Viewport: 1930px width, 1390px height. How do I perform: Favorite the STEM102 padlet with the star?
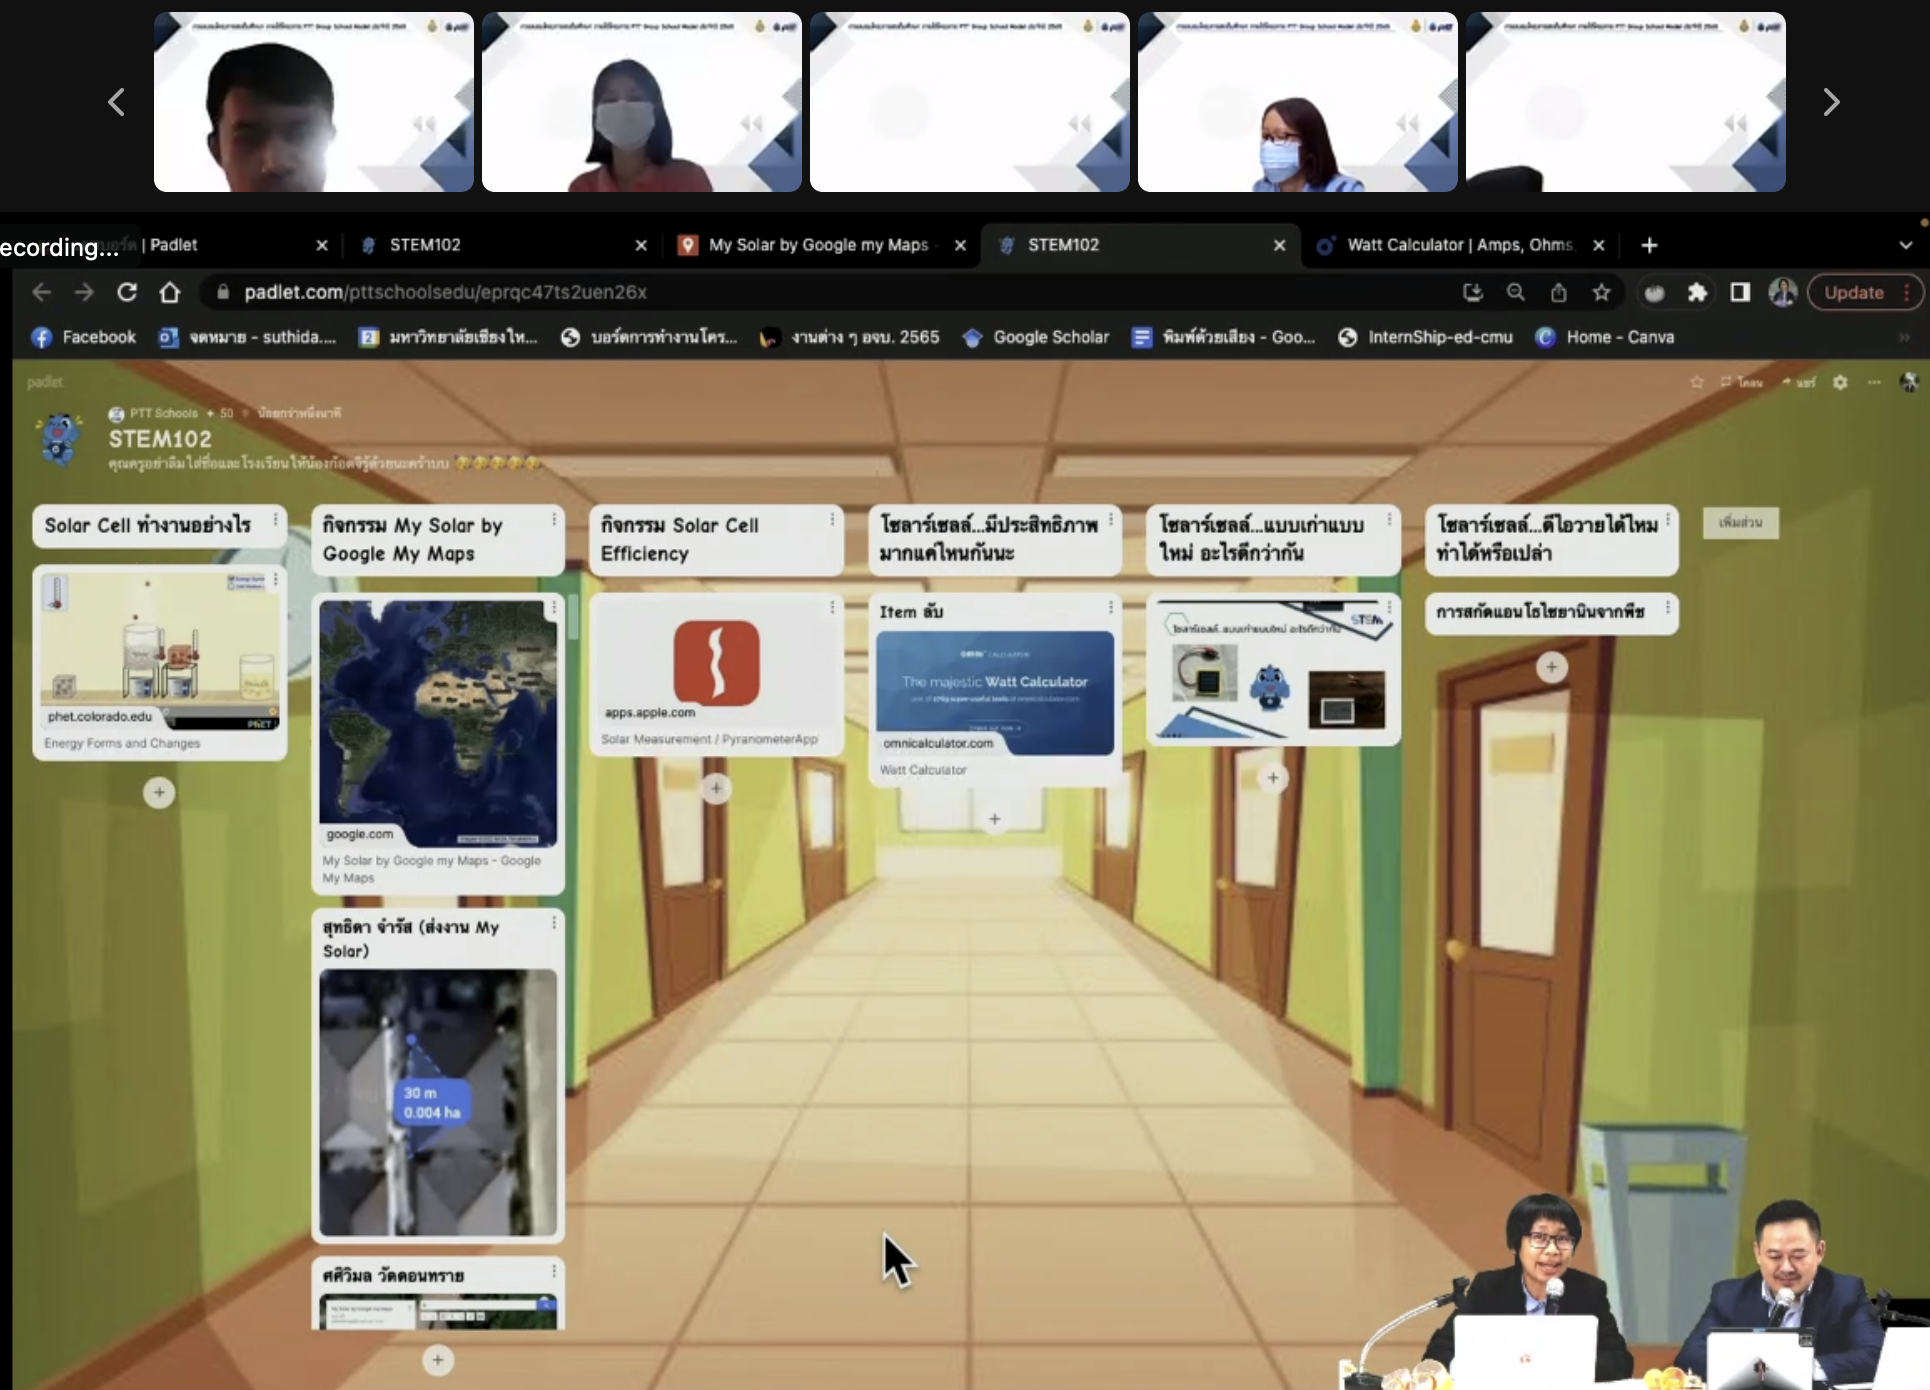[1697, 382]
